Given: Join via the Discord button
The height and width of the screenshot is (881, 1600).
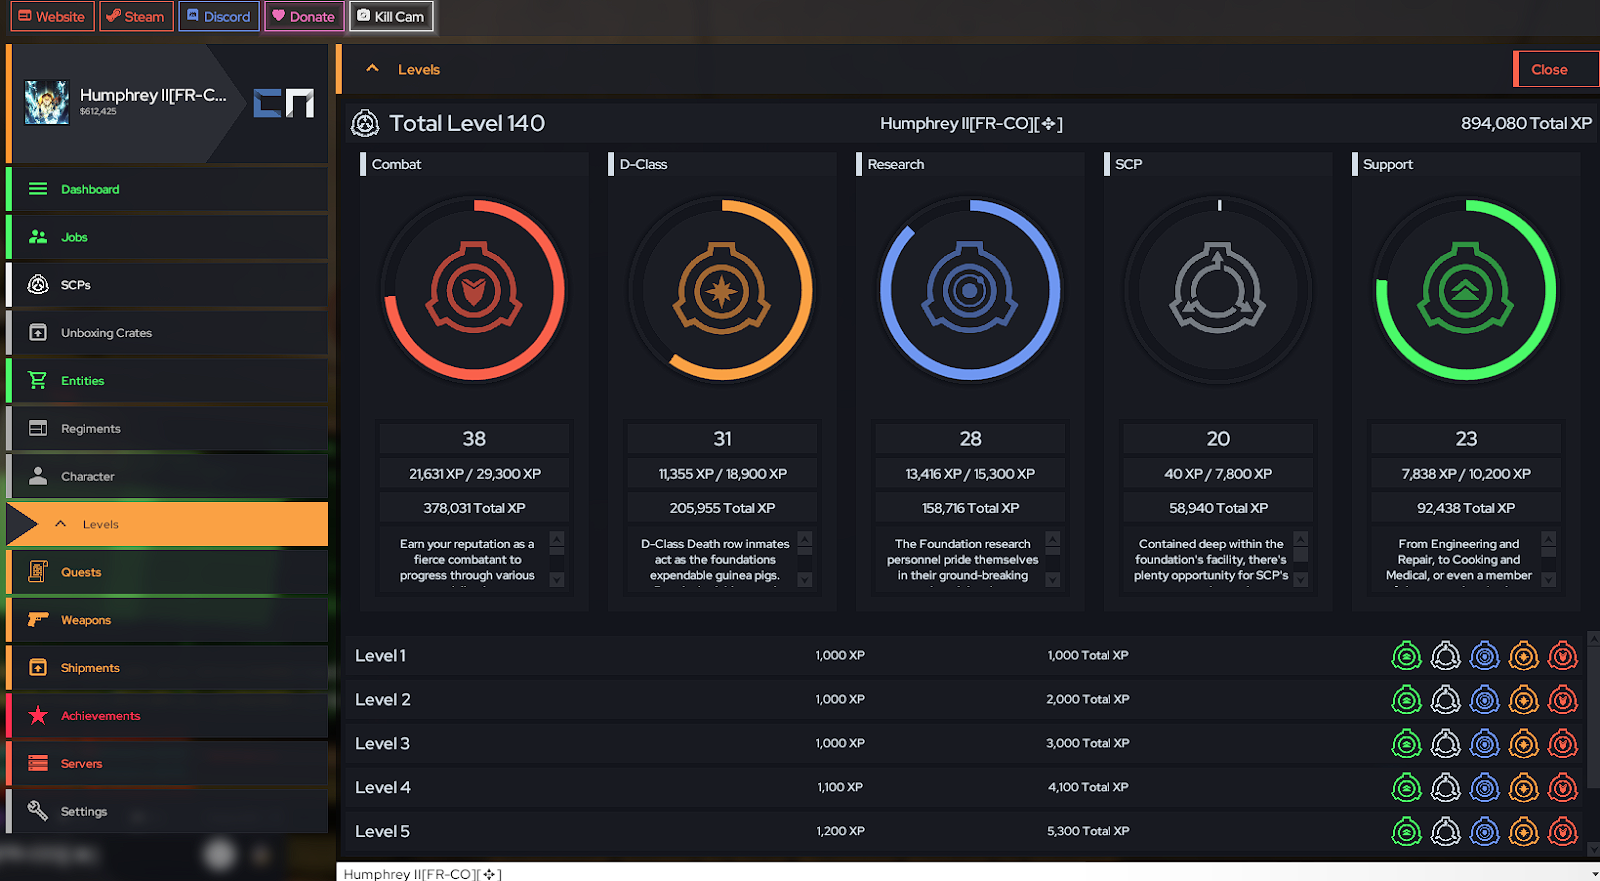Looking at the screenshot, I should (219, 16).
